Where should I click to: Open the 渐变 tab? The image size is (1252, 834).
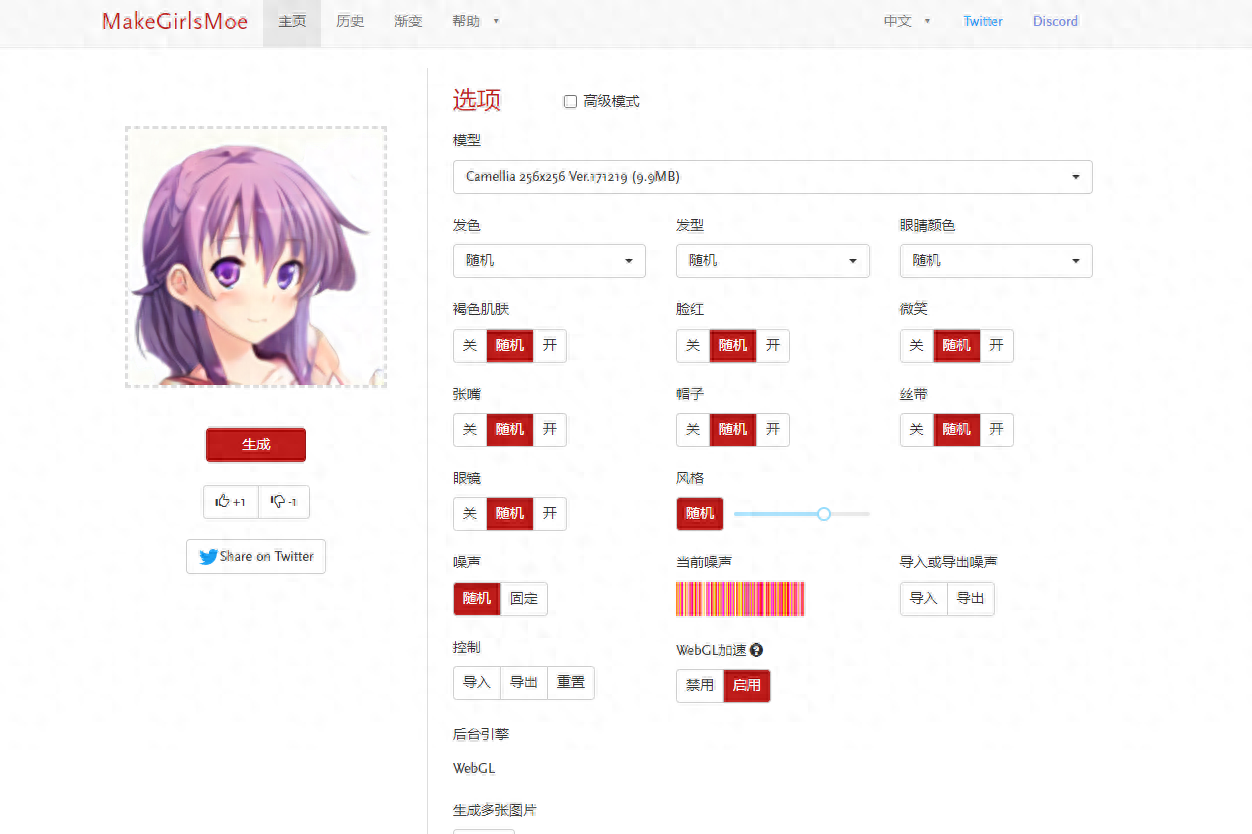tap(408, 22)
